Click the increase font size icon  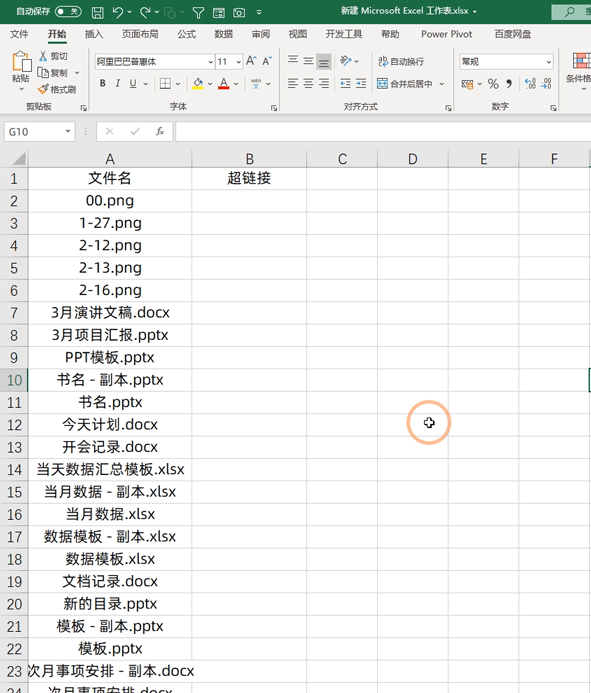[251, 61]
